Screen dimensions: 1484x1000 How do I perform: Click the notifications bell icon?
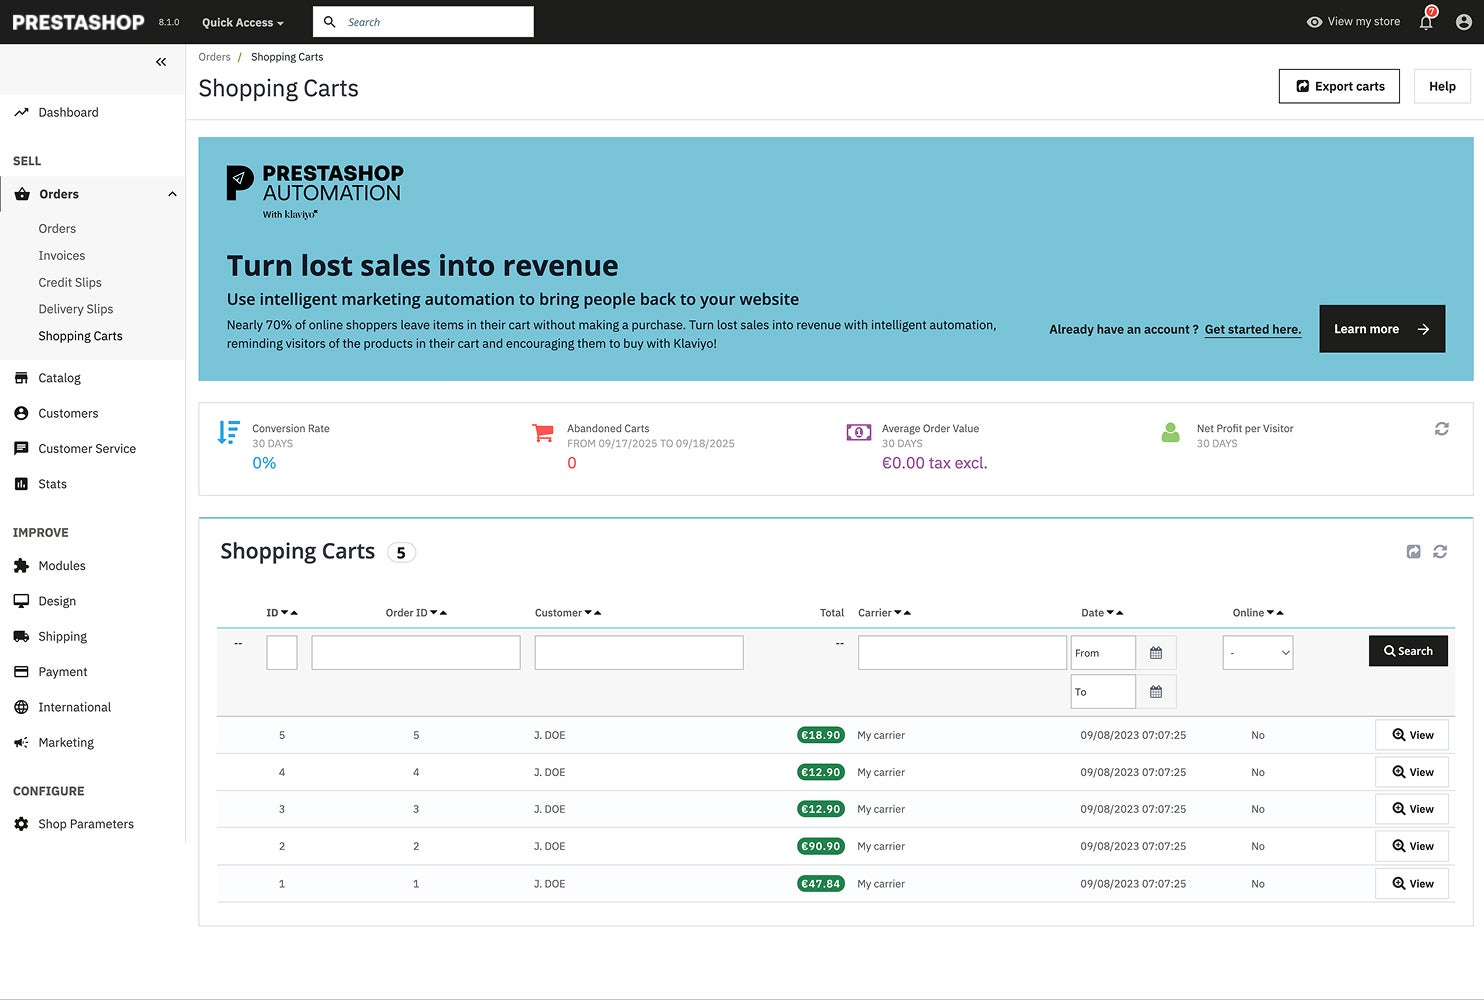(x=1426, y=22)
